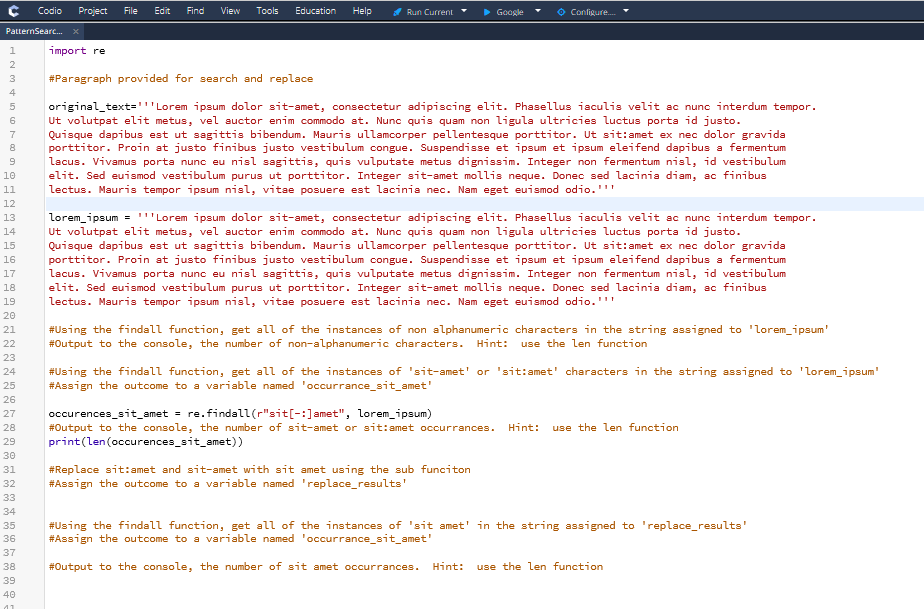Click the line 35 comment about 'sit amet' in 'replace_results'
924x609 pixels.
pyautogui.click(x=398, y=525)
